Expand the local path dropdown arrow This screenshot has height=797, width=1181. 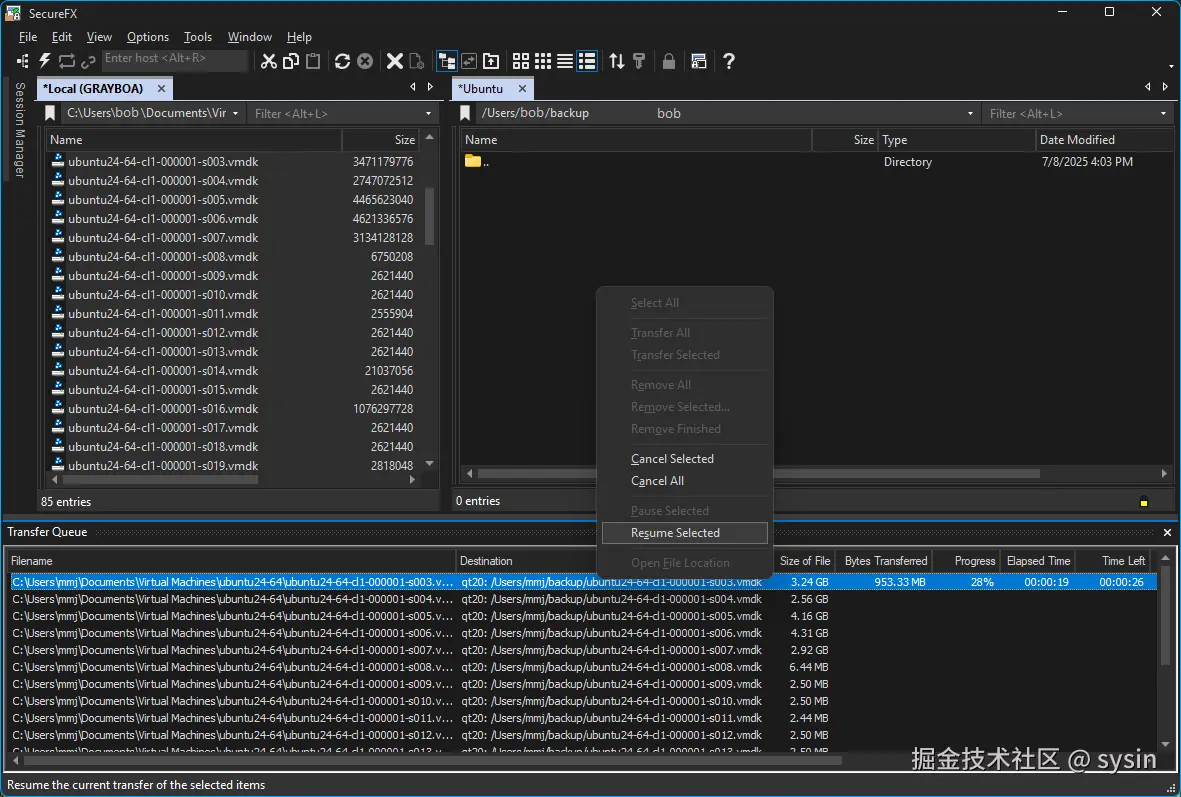(x=235, y=114)
